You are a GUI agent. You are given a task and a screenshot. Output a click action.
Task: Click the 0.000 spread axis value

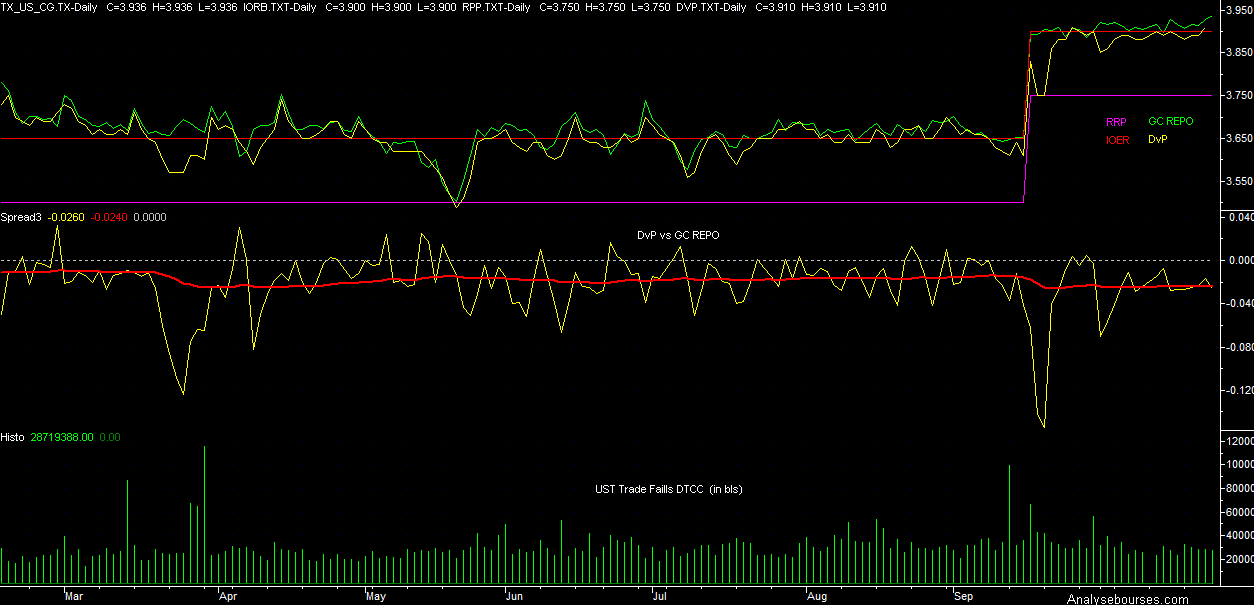[x=1239, y=260]
